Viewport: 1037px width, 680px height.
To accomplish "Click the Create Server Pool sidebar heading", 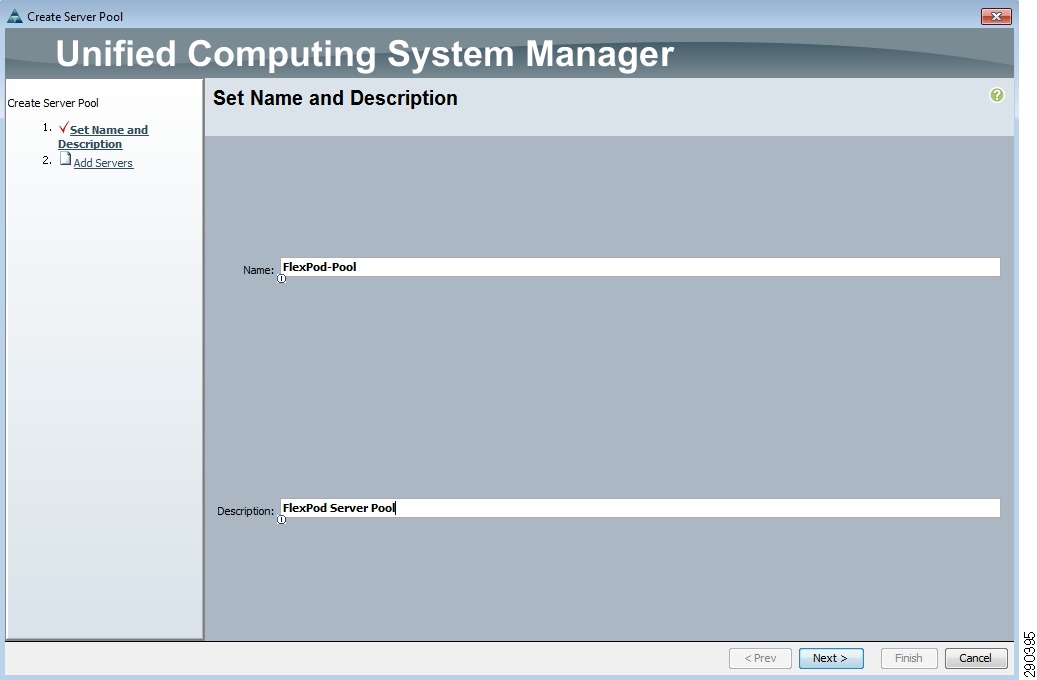I will [x=53, y=103].
